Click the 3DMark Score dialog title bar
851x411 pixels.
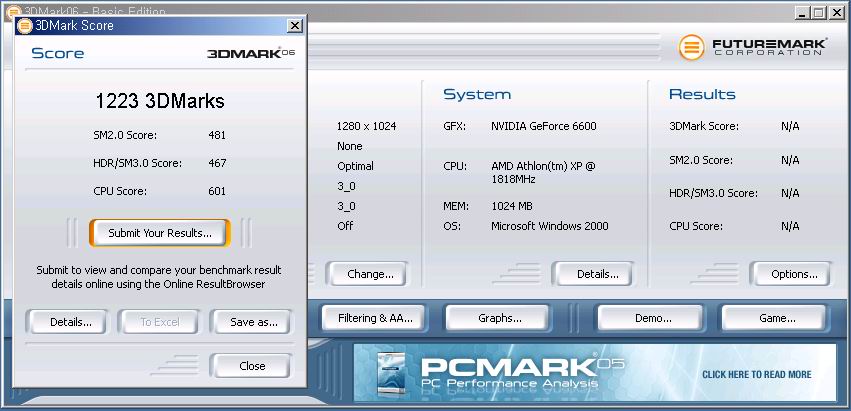160,26
